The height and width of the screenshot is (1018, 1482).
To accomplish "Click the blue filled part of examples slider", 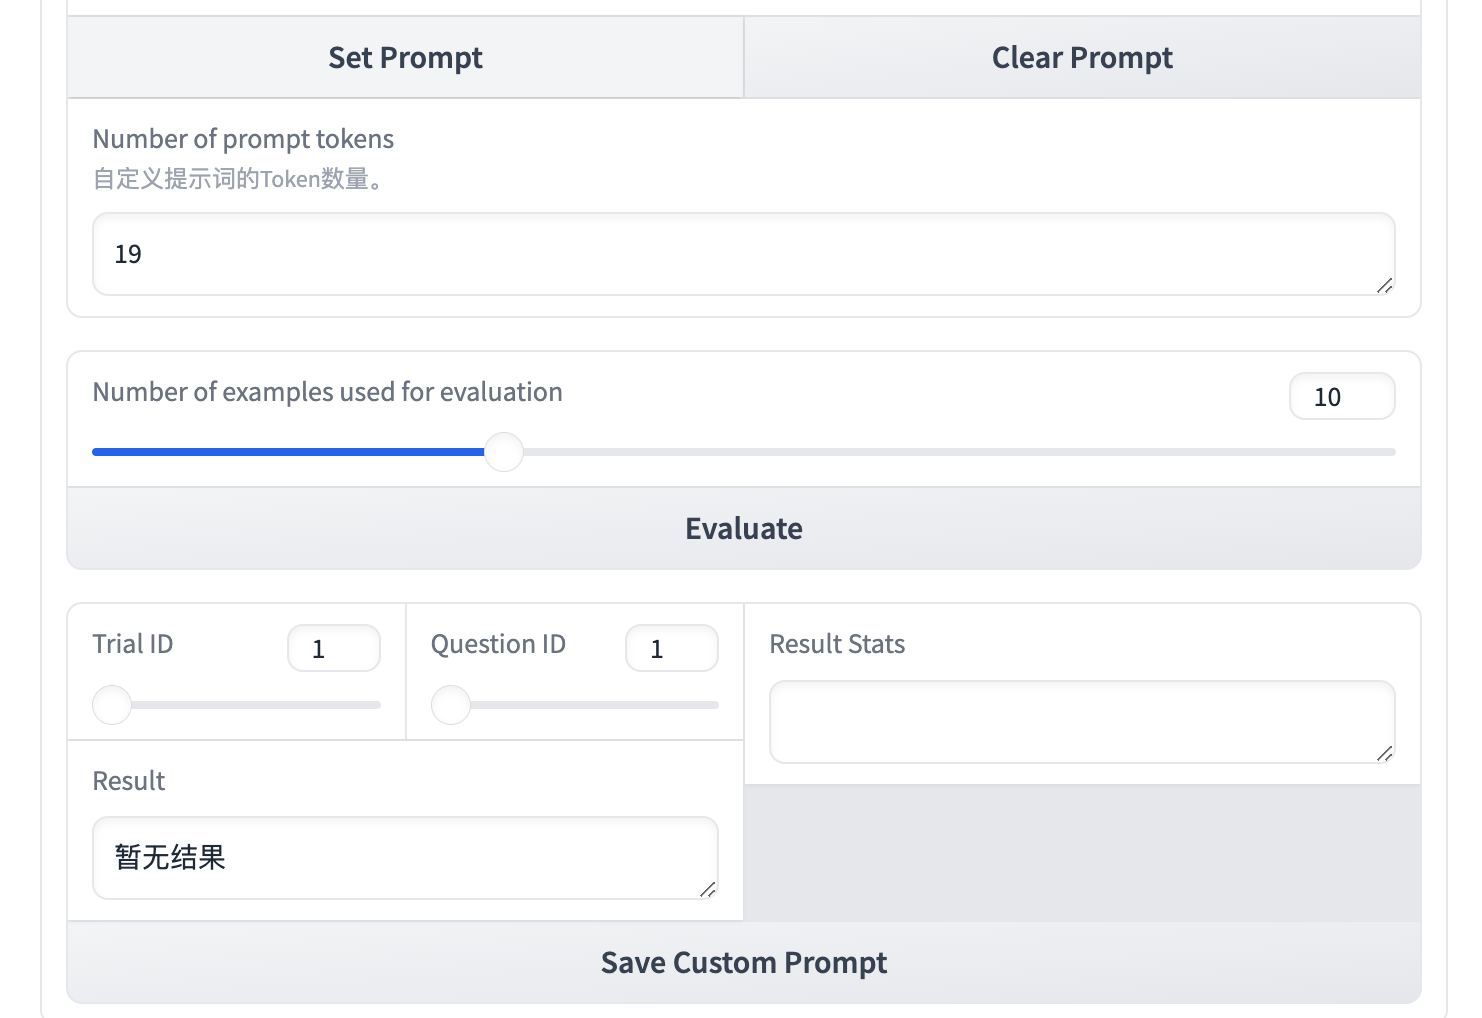I will click(x=290, y=452).
